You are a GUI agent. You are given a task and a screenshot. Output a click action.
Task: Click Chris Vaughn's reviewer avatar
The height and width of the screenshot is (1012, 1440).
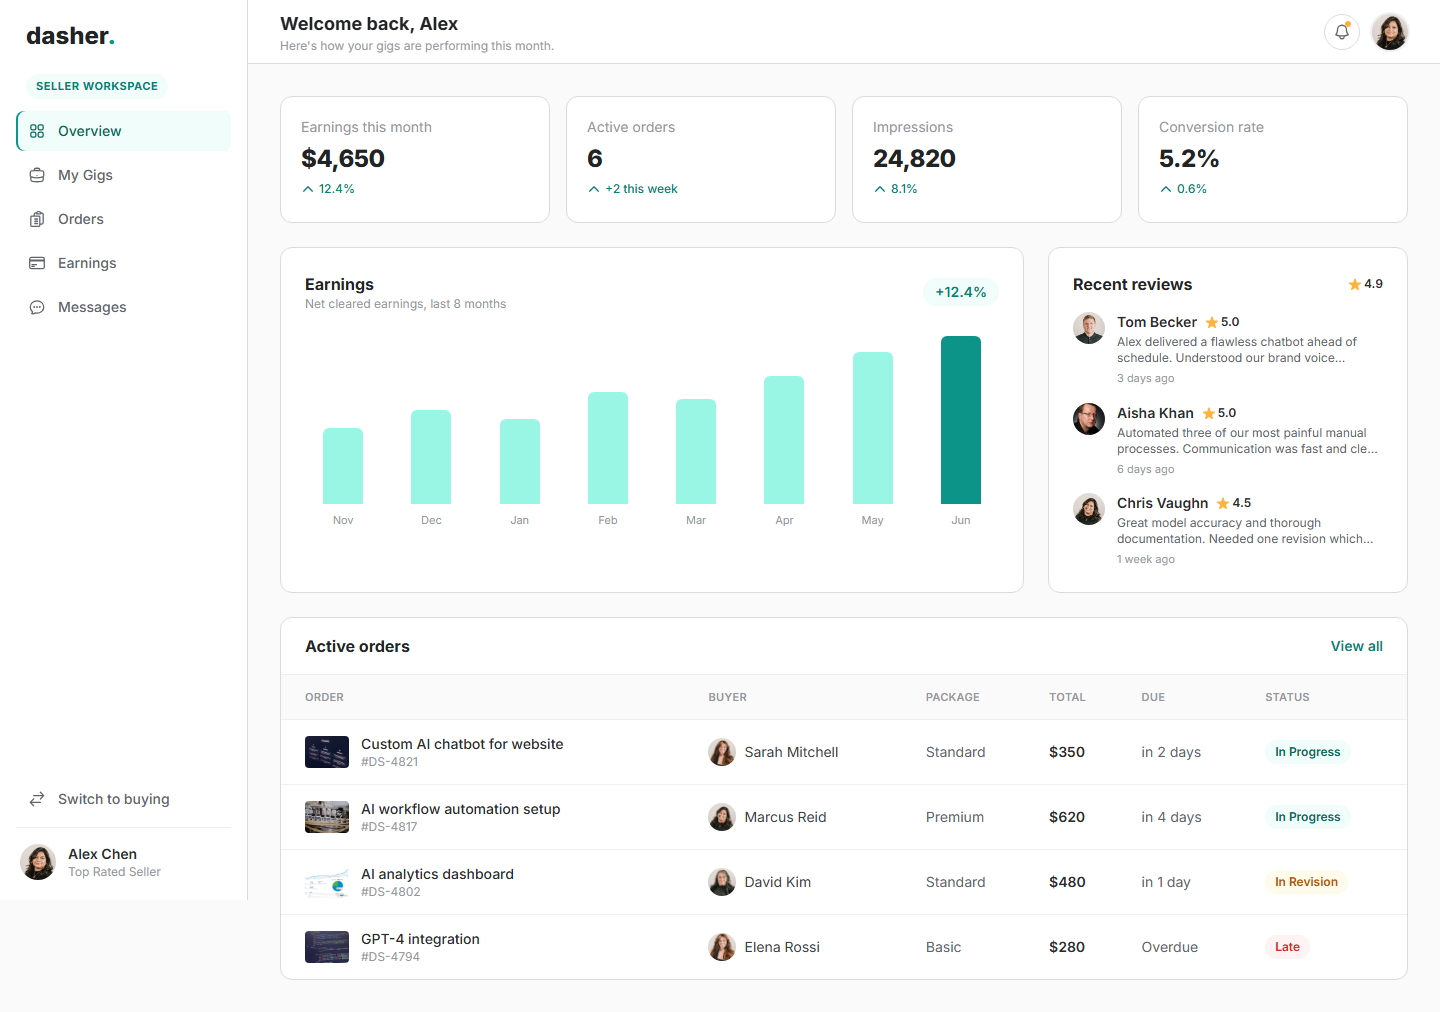click(x=1089, y=509)
